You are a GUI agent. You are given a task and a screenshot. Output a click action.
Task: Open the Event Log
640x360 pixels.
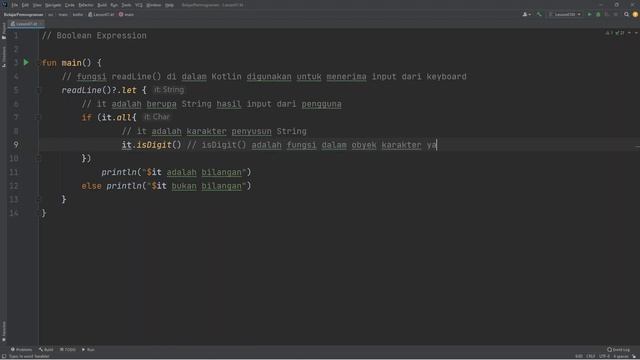(618, 349)
